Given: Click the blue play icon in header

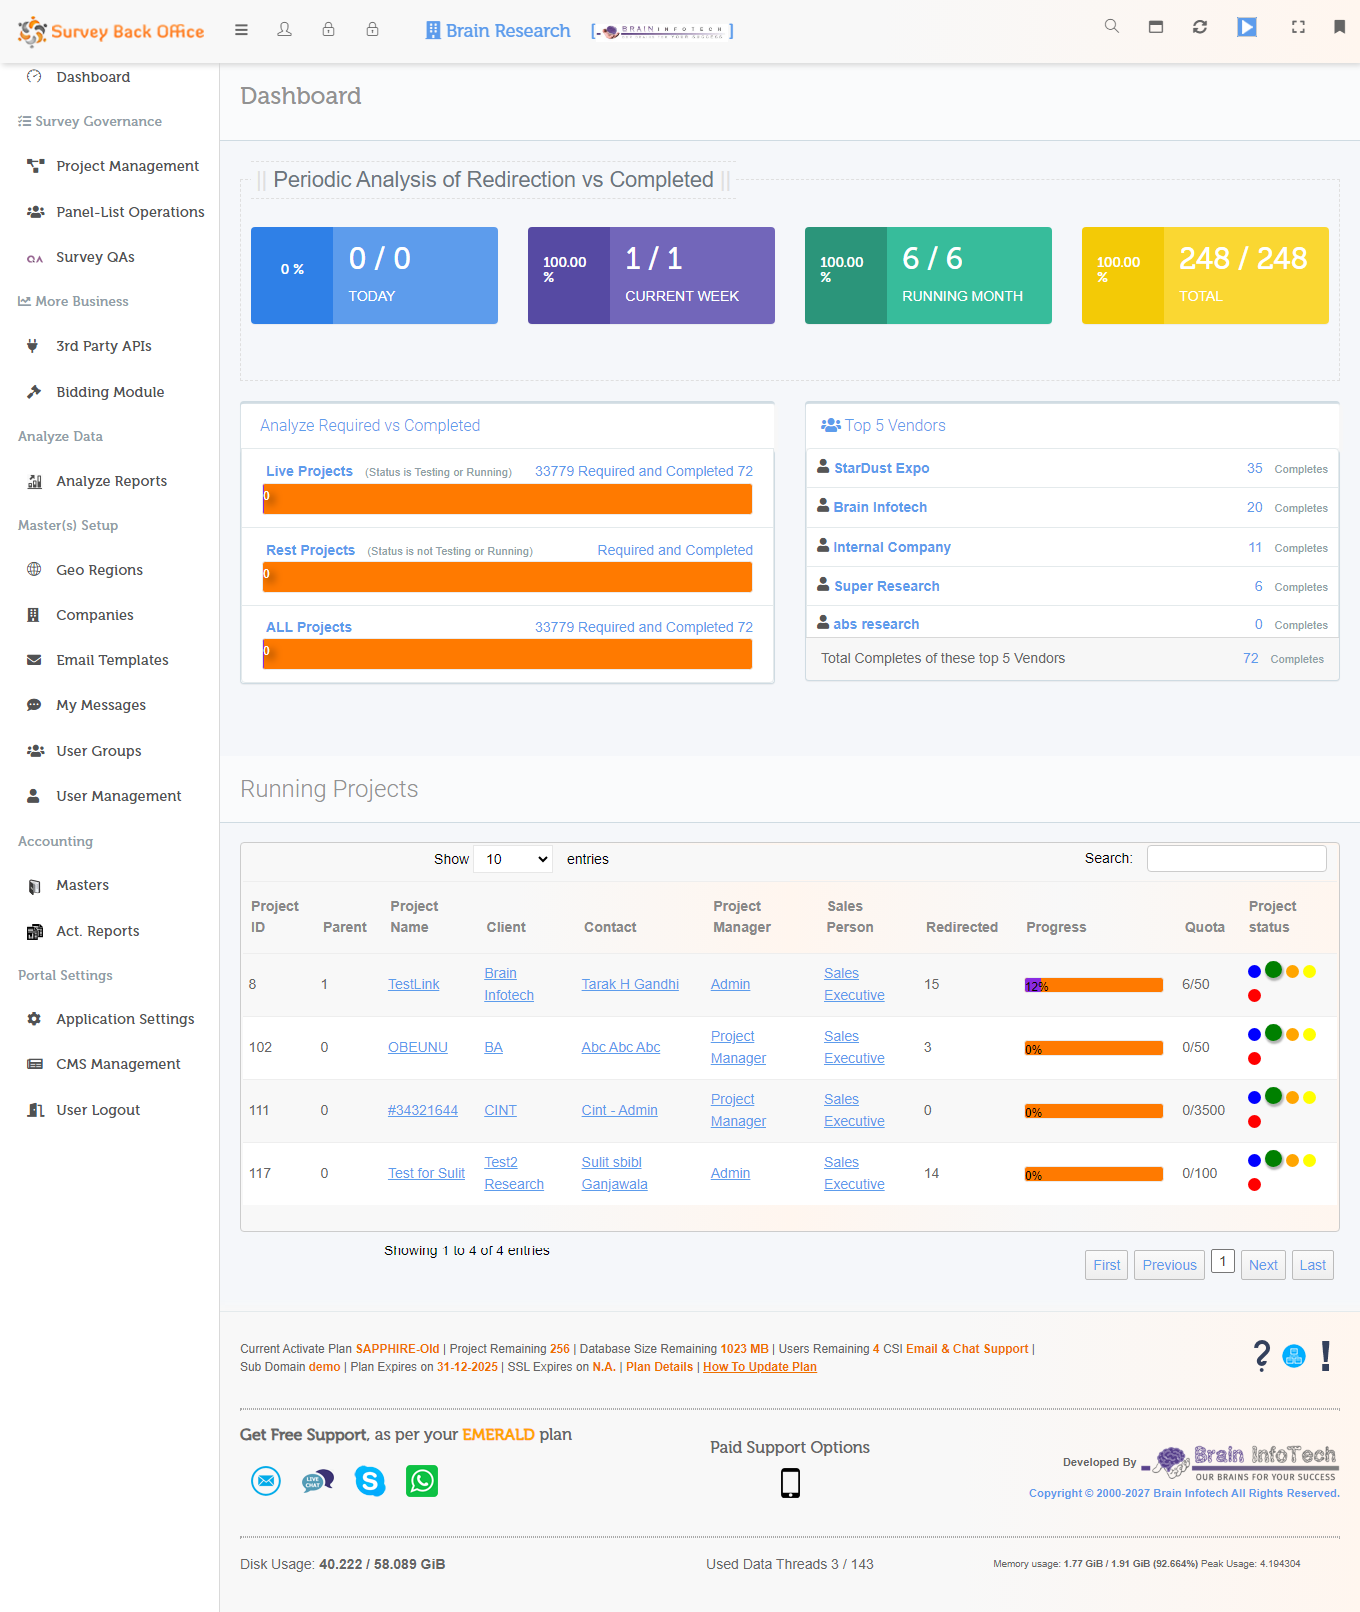Looking at the screenshot, I should [1247, 27].
